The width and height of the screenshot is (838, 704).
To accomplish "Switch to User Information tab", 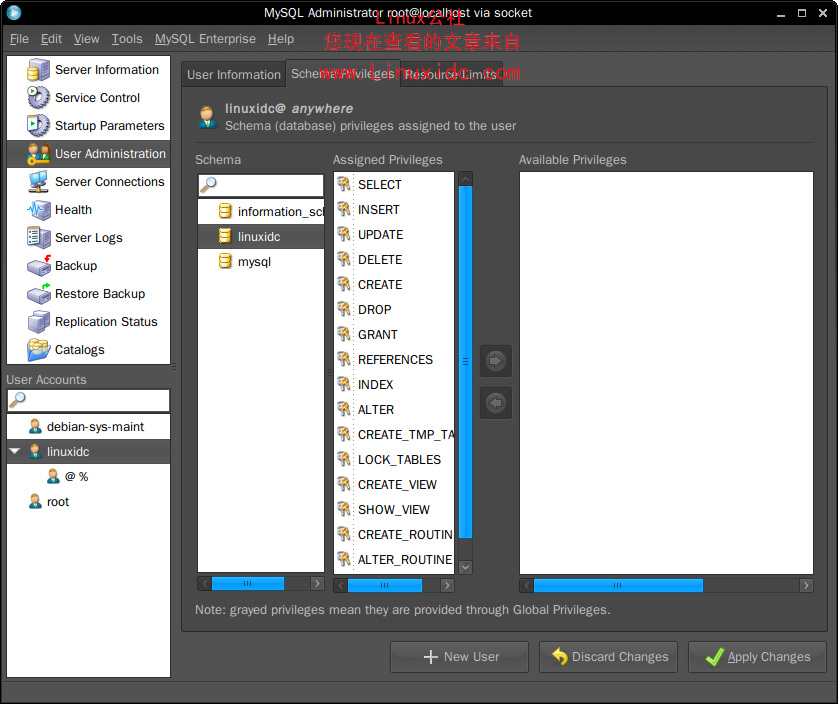I will tap(234, 74).
